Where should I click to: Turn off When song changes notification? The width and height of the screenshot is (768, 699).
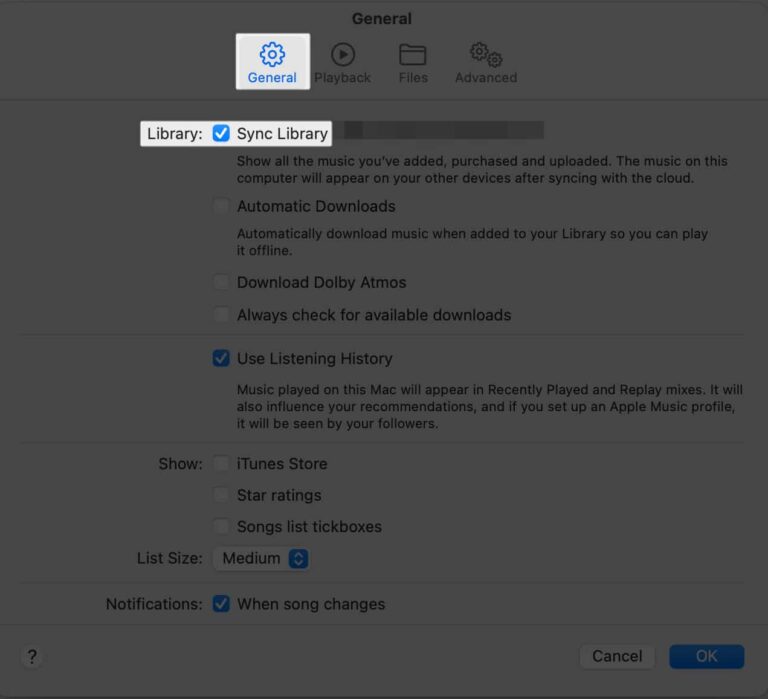click(x=221, y=604)
